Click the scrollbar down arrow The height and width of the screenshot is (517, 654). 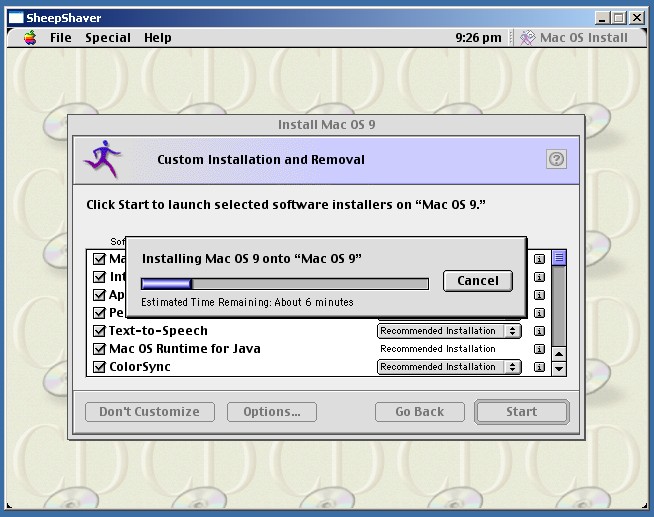559,369
